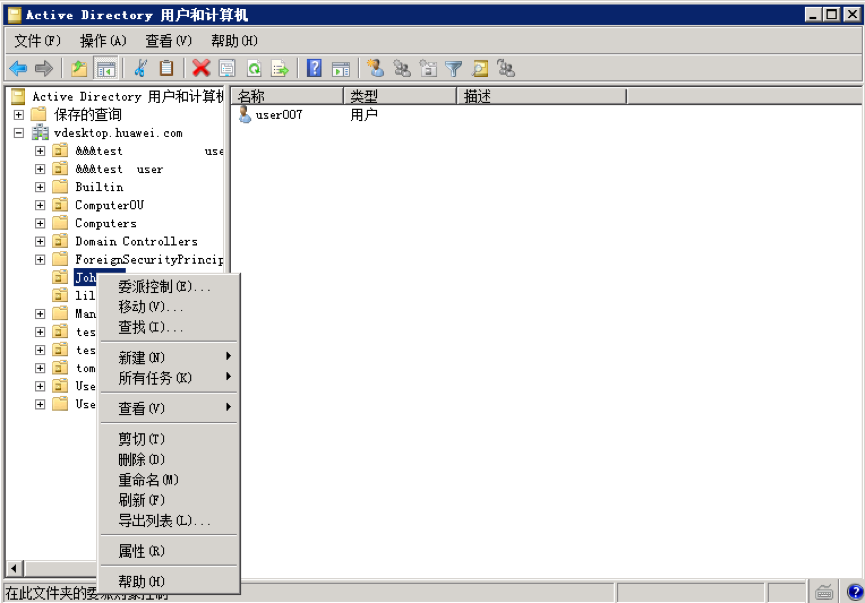
Task: Choose 删除(D) from context menu
Action: [169, 459]
